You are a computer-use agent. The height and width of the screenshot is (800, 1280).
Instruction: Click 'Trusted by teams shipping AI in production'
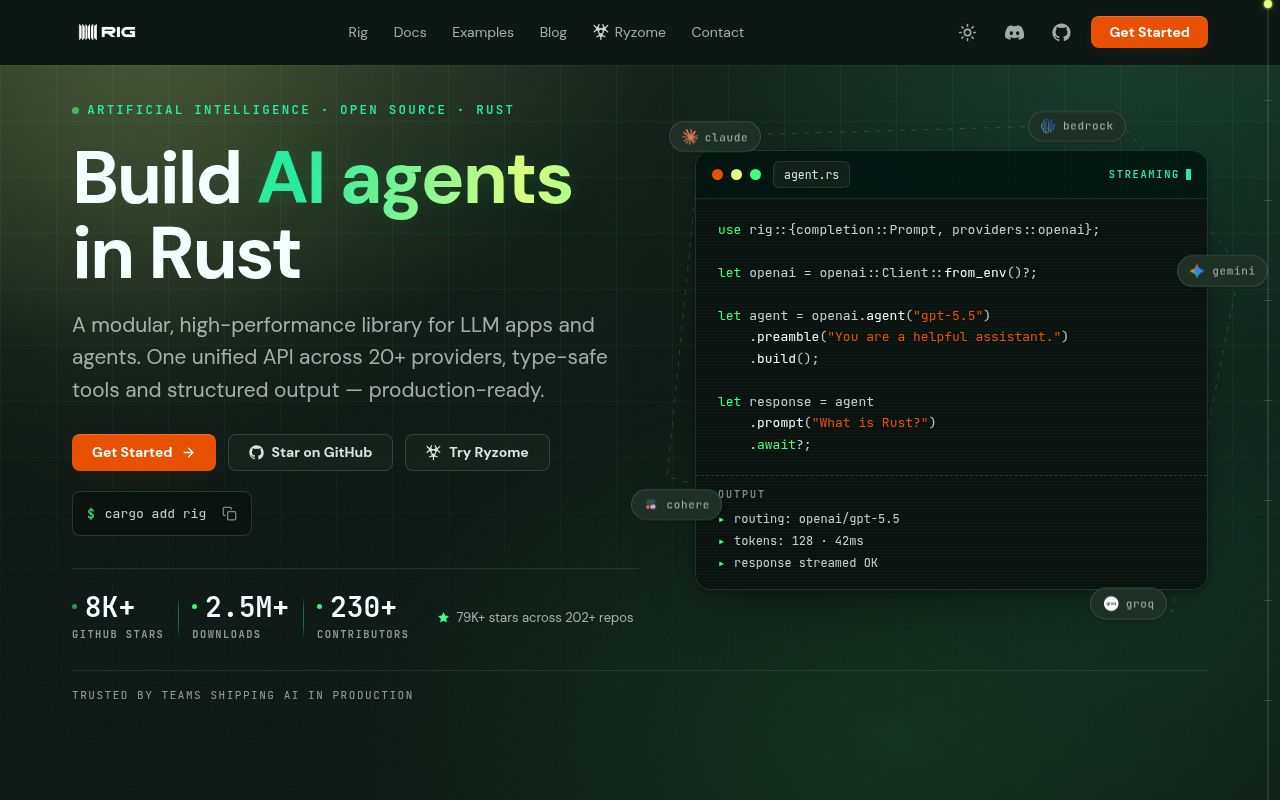(243, 695)
